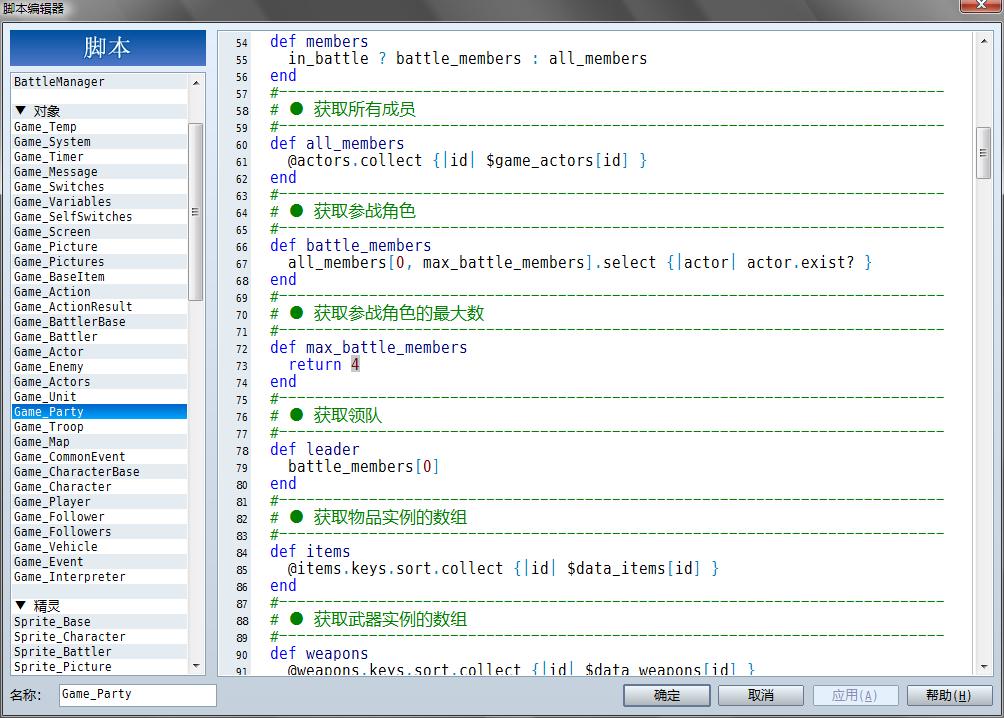This screenshot has width=1004, height=718.
Task: Collapse the 对象 section triangle
Action: click(20, 111)
